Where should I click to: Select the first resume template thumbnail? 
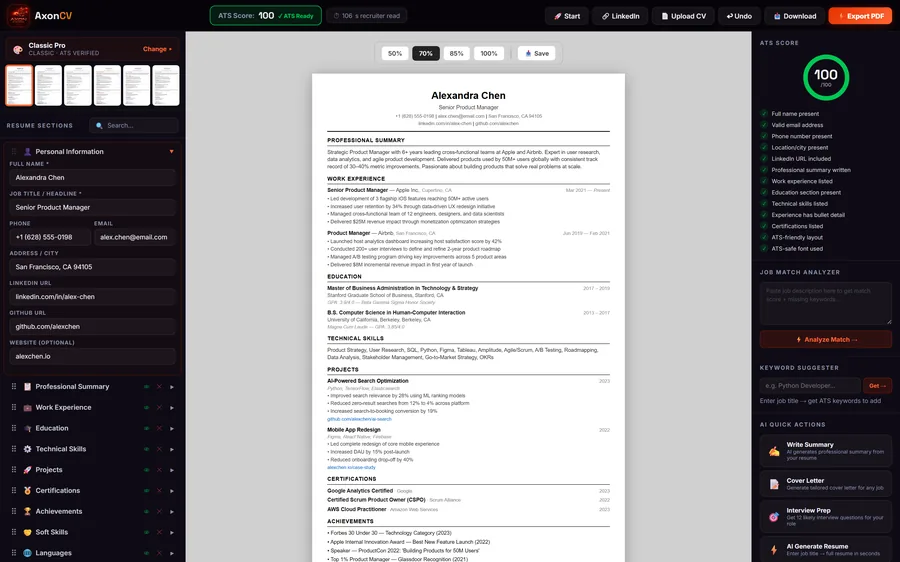pos(19,86)
